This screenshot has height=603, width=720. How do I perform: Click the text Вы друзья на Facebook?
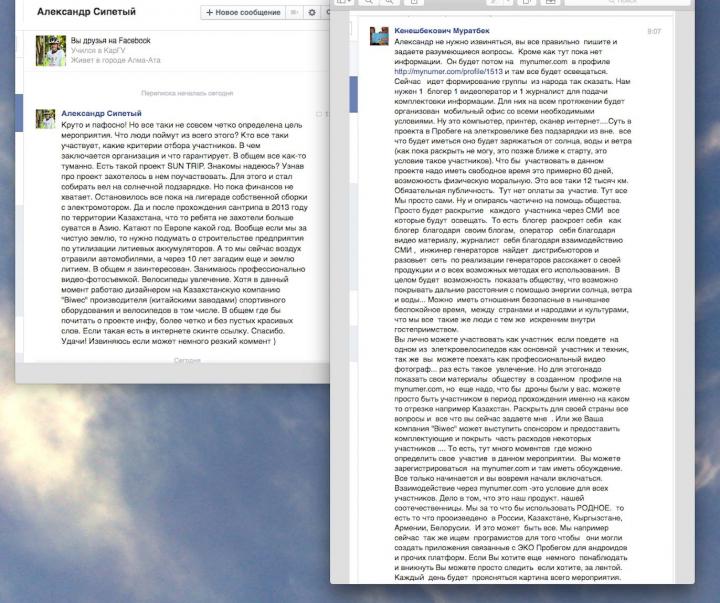click(111, 40)
